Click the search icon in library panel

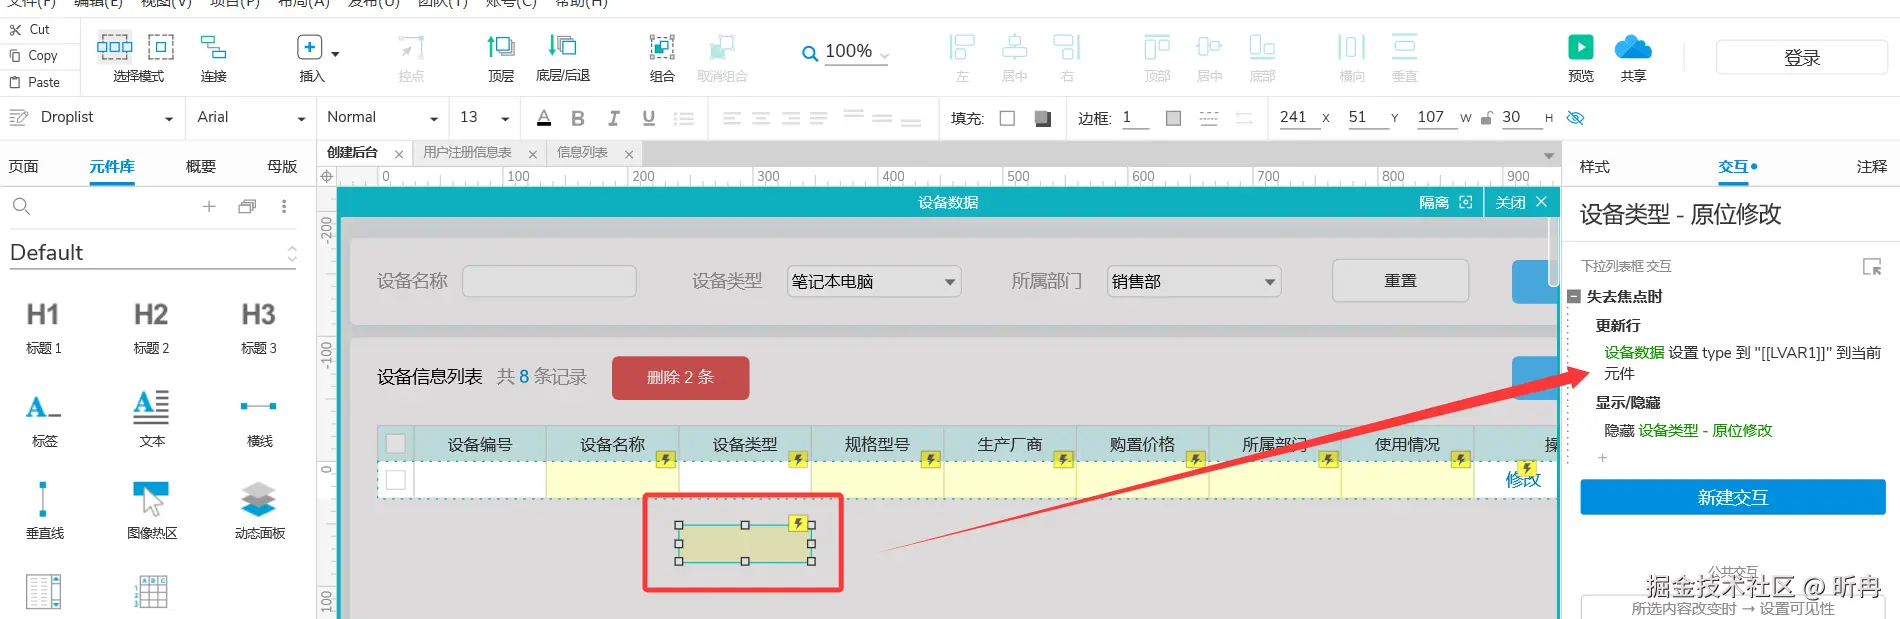pos(21,207)
